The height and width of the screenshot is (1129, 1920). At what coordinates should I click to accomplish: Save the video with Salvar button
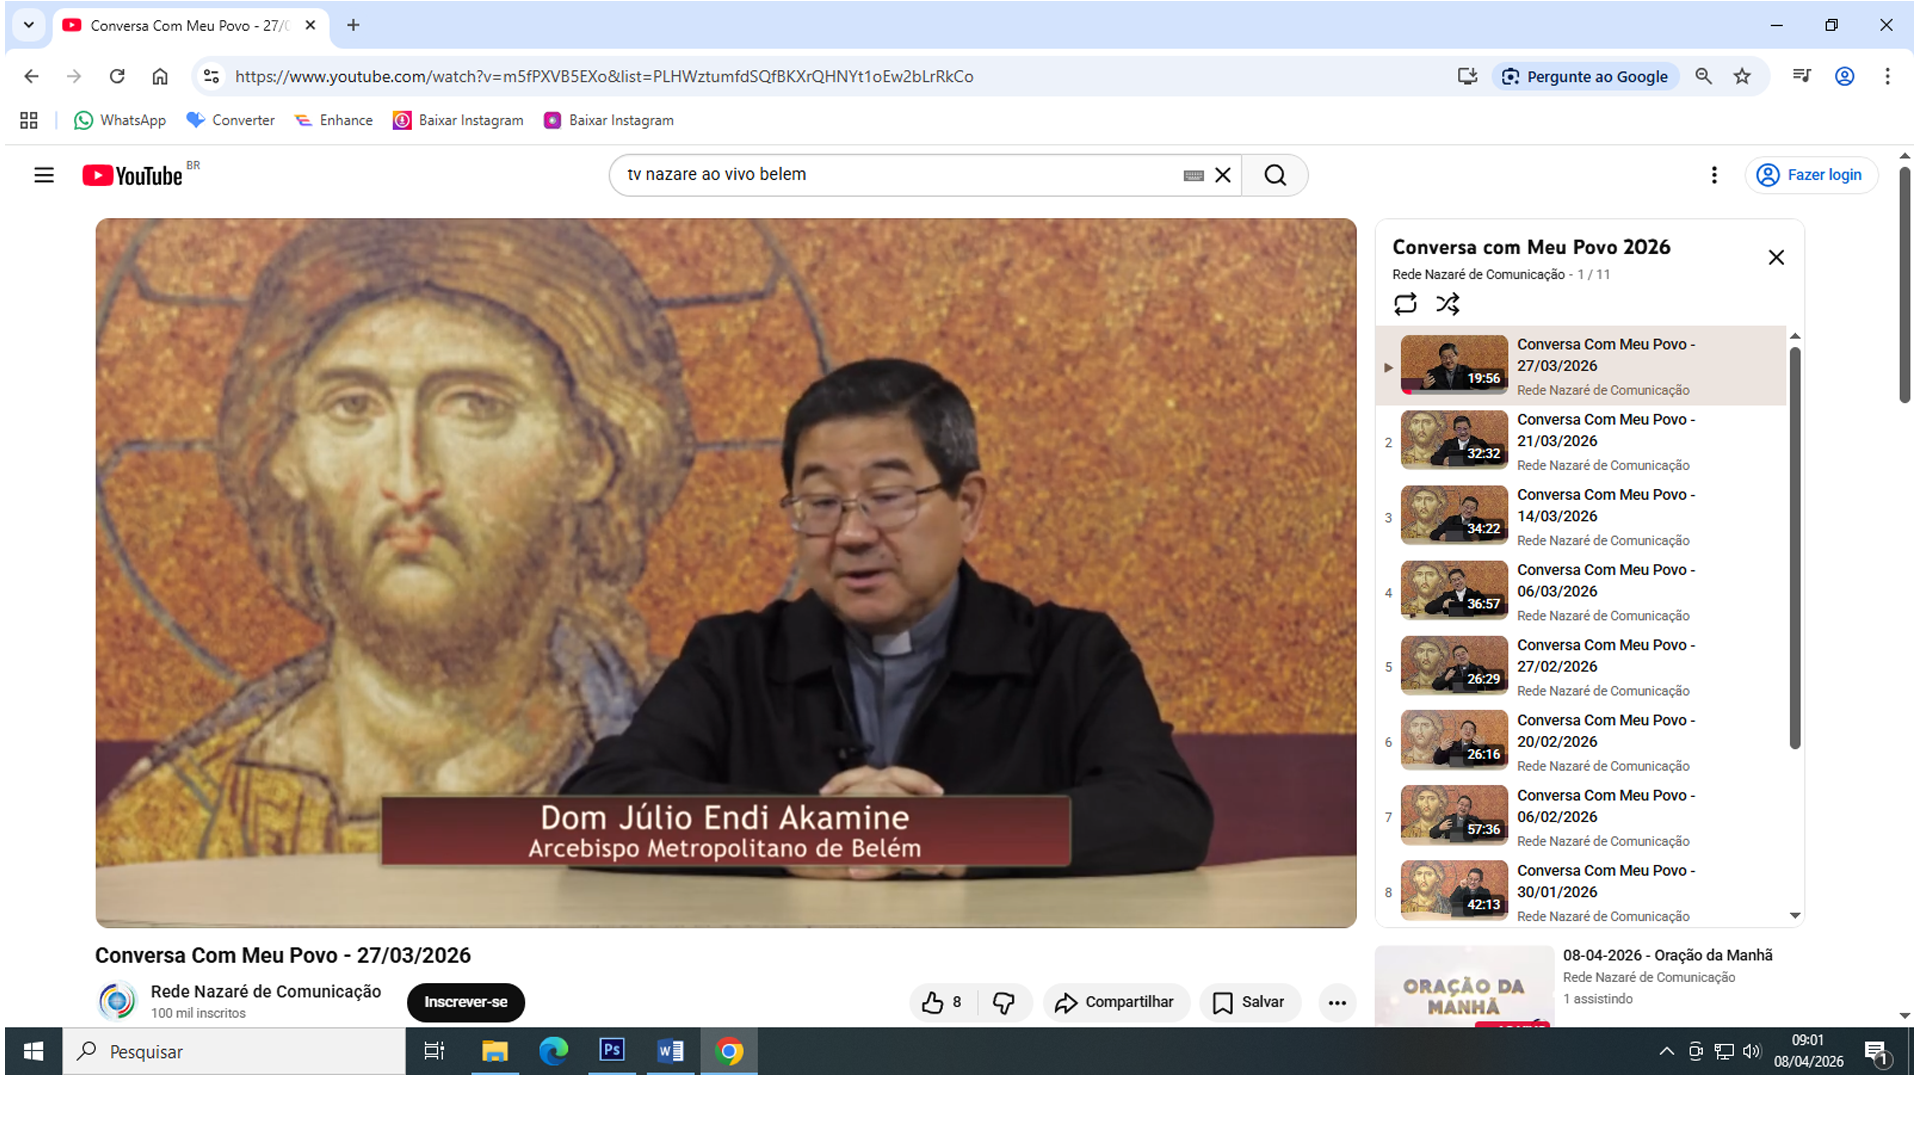click(1249, 1002)
